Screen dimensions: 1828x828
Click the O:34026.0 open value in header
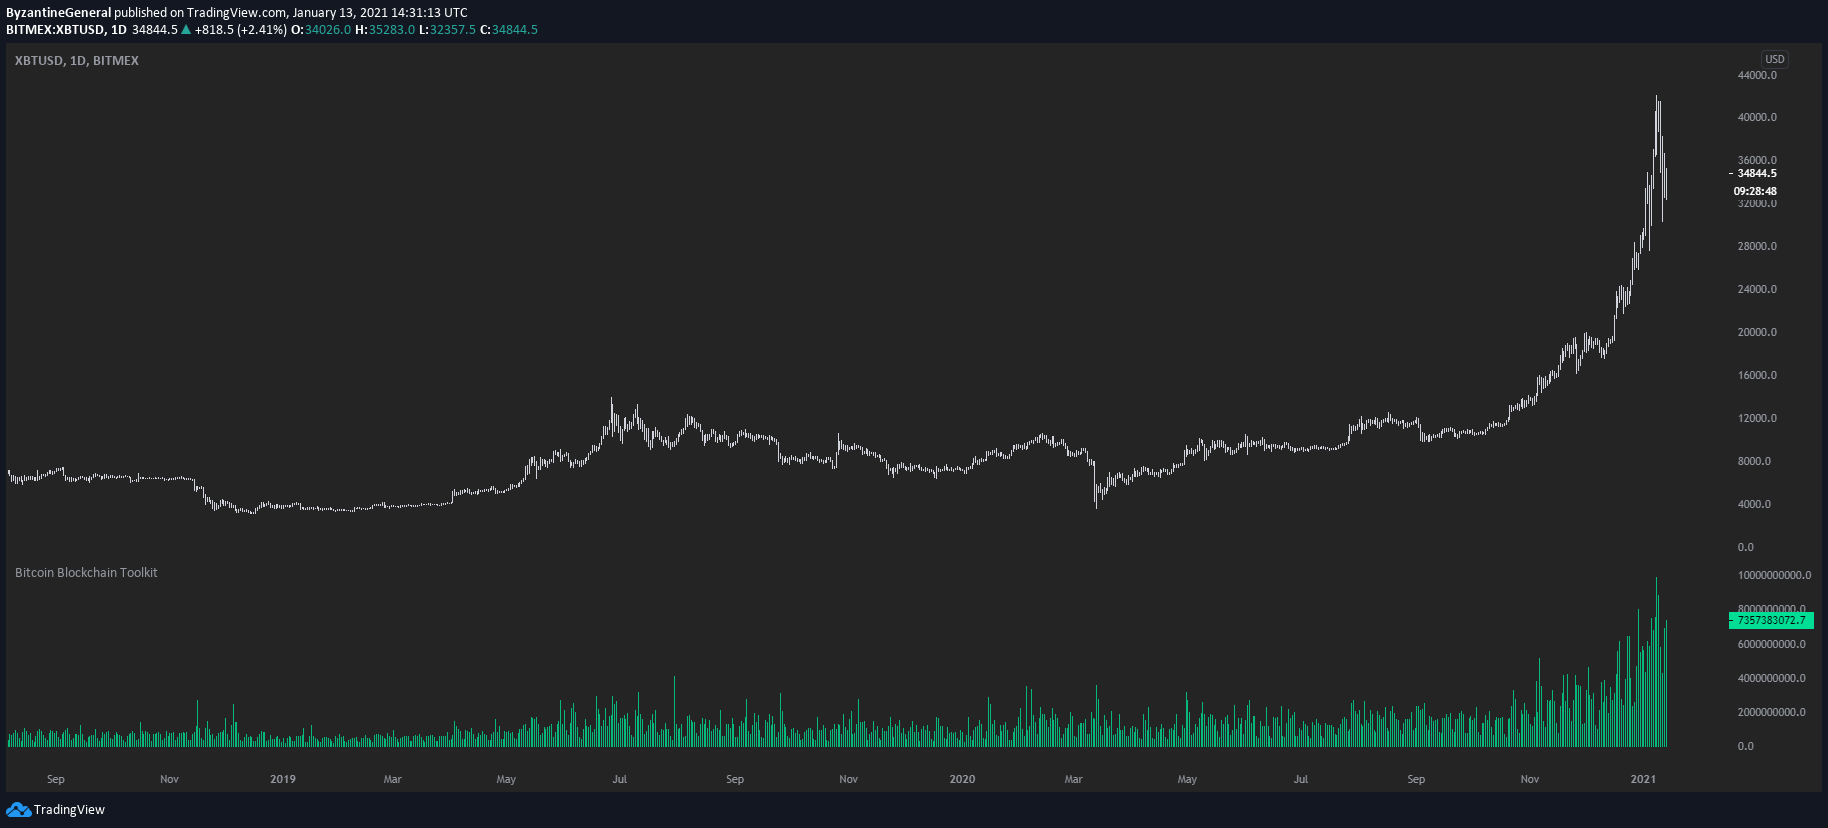pyautogui.click(x=321, y=30)
